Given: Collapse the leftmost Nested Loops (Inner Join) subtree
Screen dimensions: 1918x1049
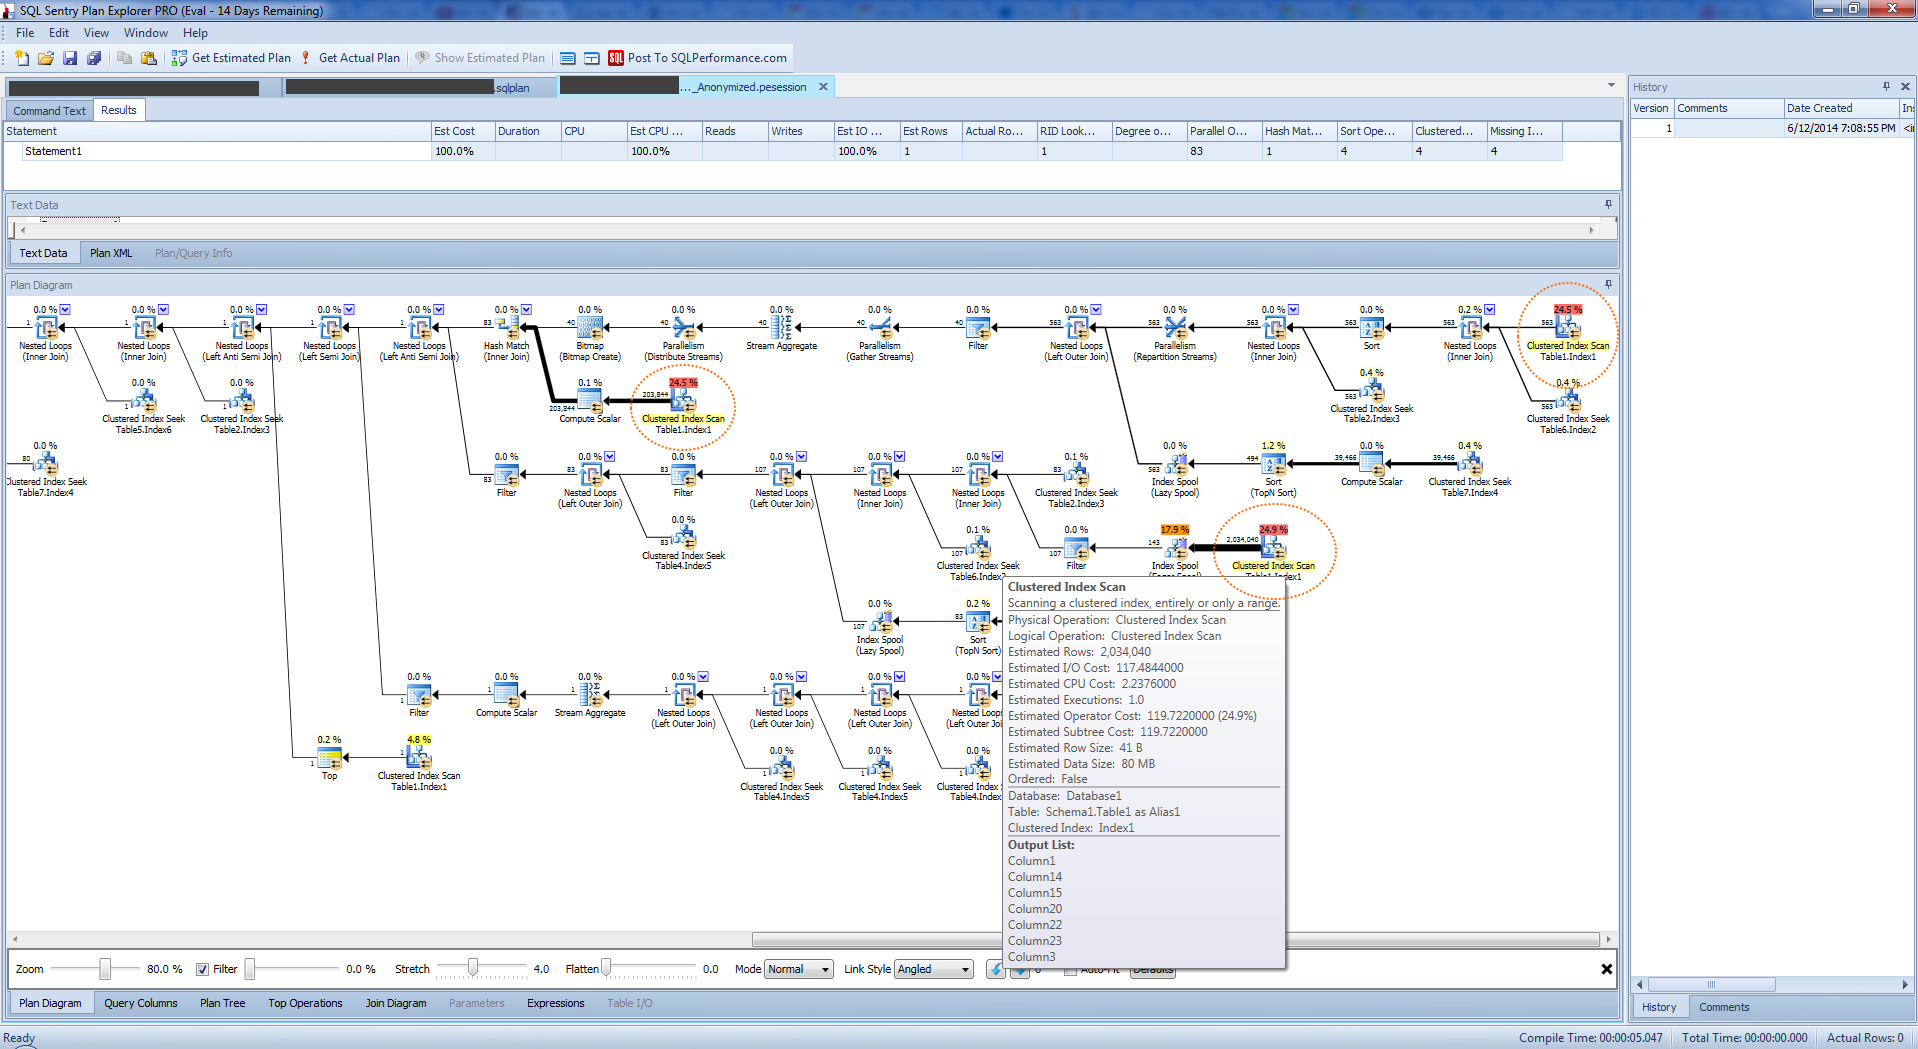Looking at the screenshot, I should pyautogui.click(x=65, y=310).
